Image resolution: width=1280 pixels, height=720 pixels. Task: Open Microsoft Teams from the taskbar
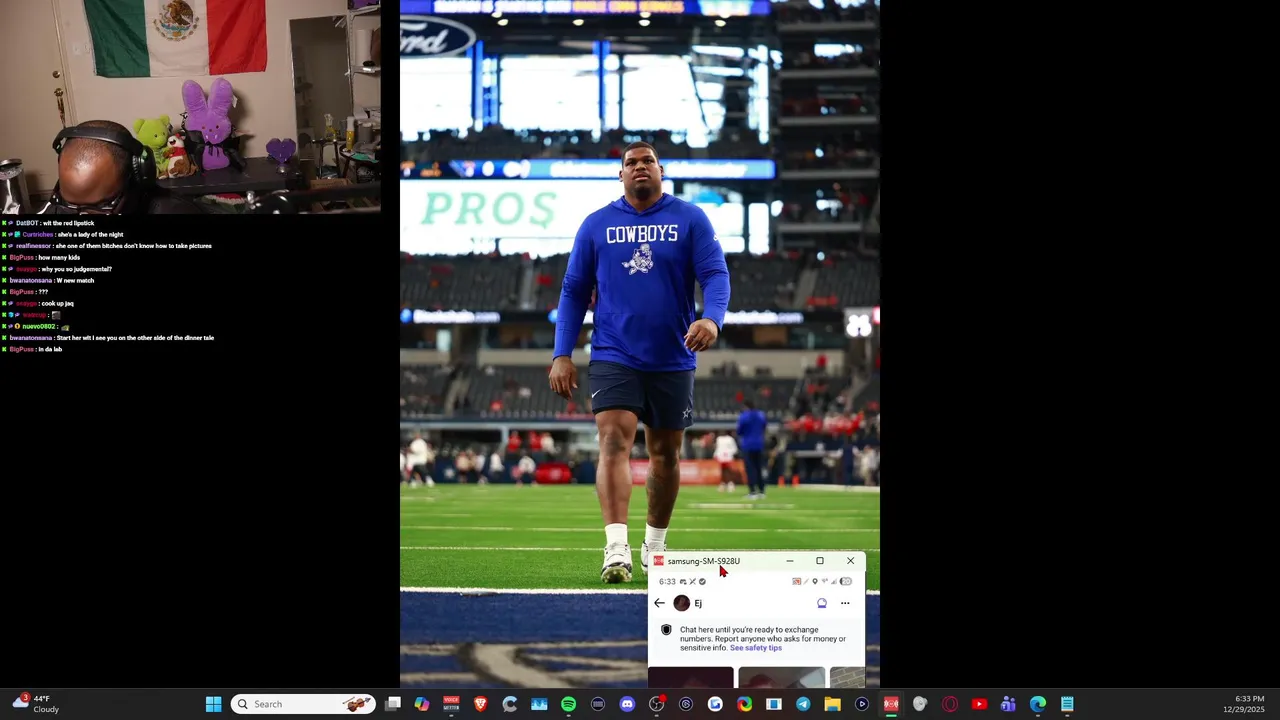pyautogui.click(x=1008, y=704)
